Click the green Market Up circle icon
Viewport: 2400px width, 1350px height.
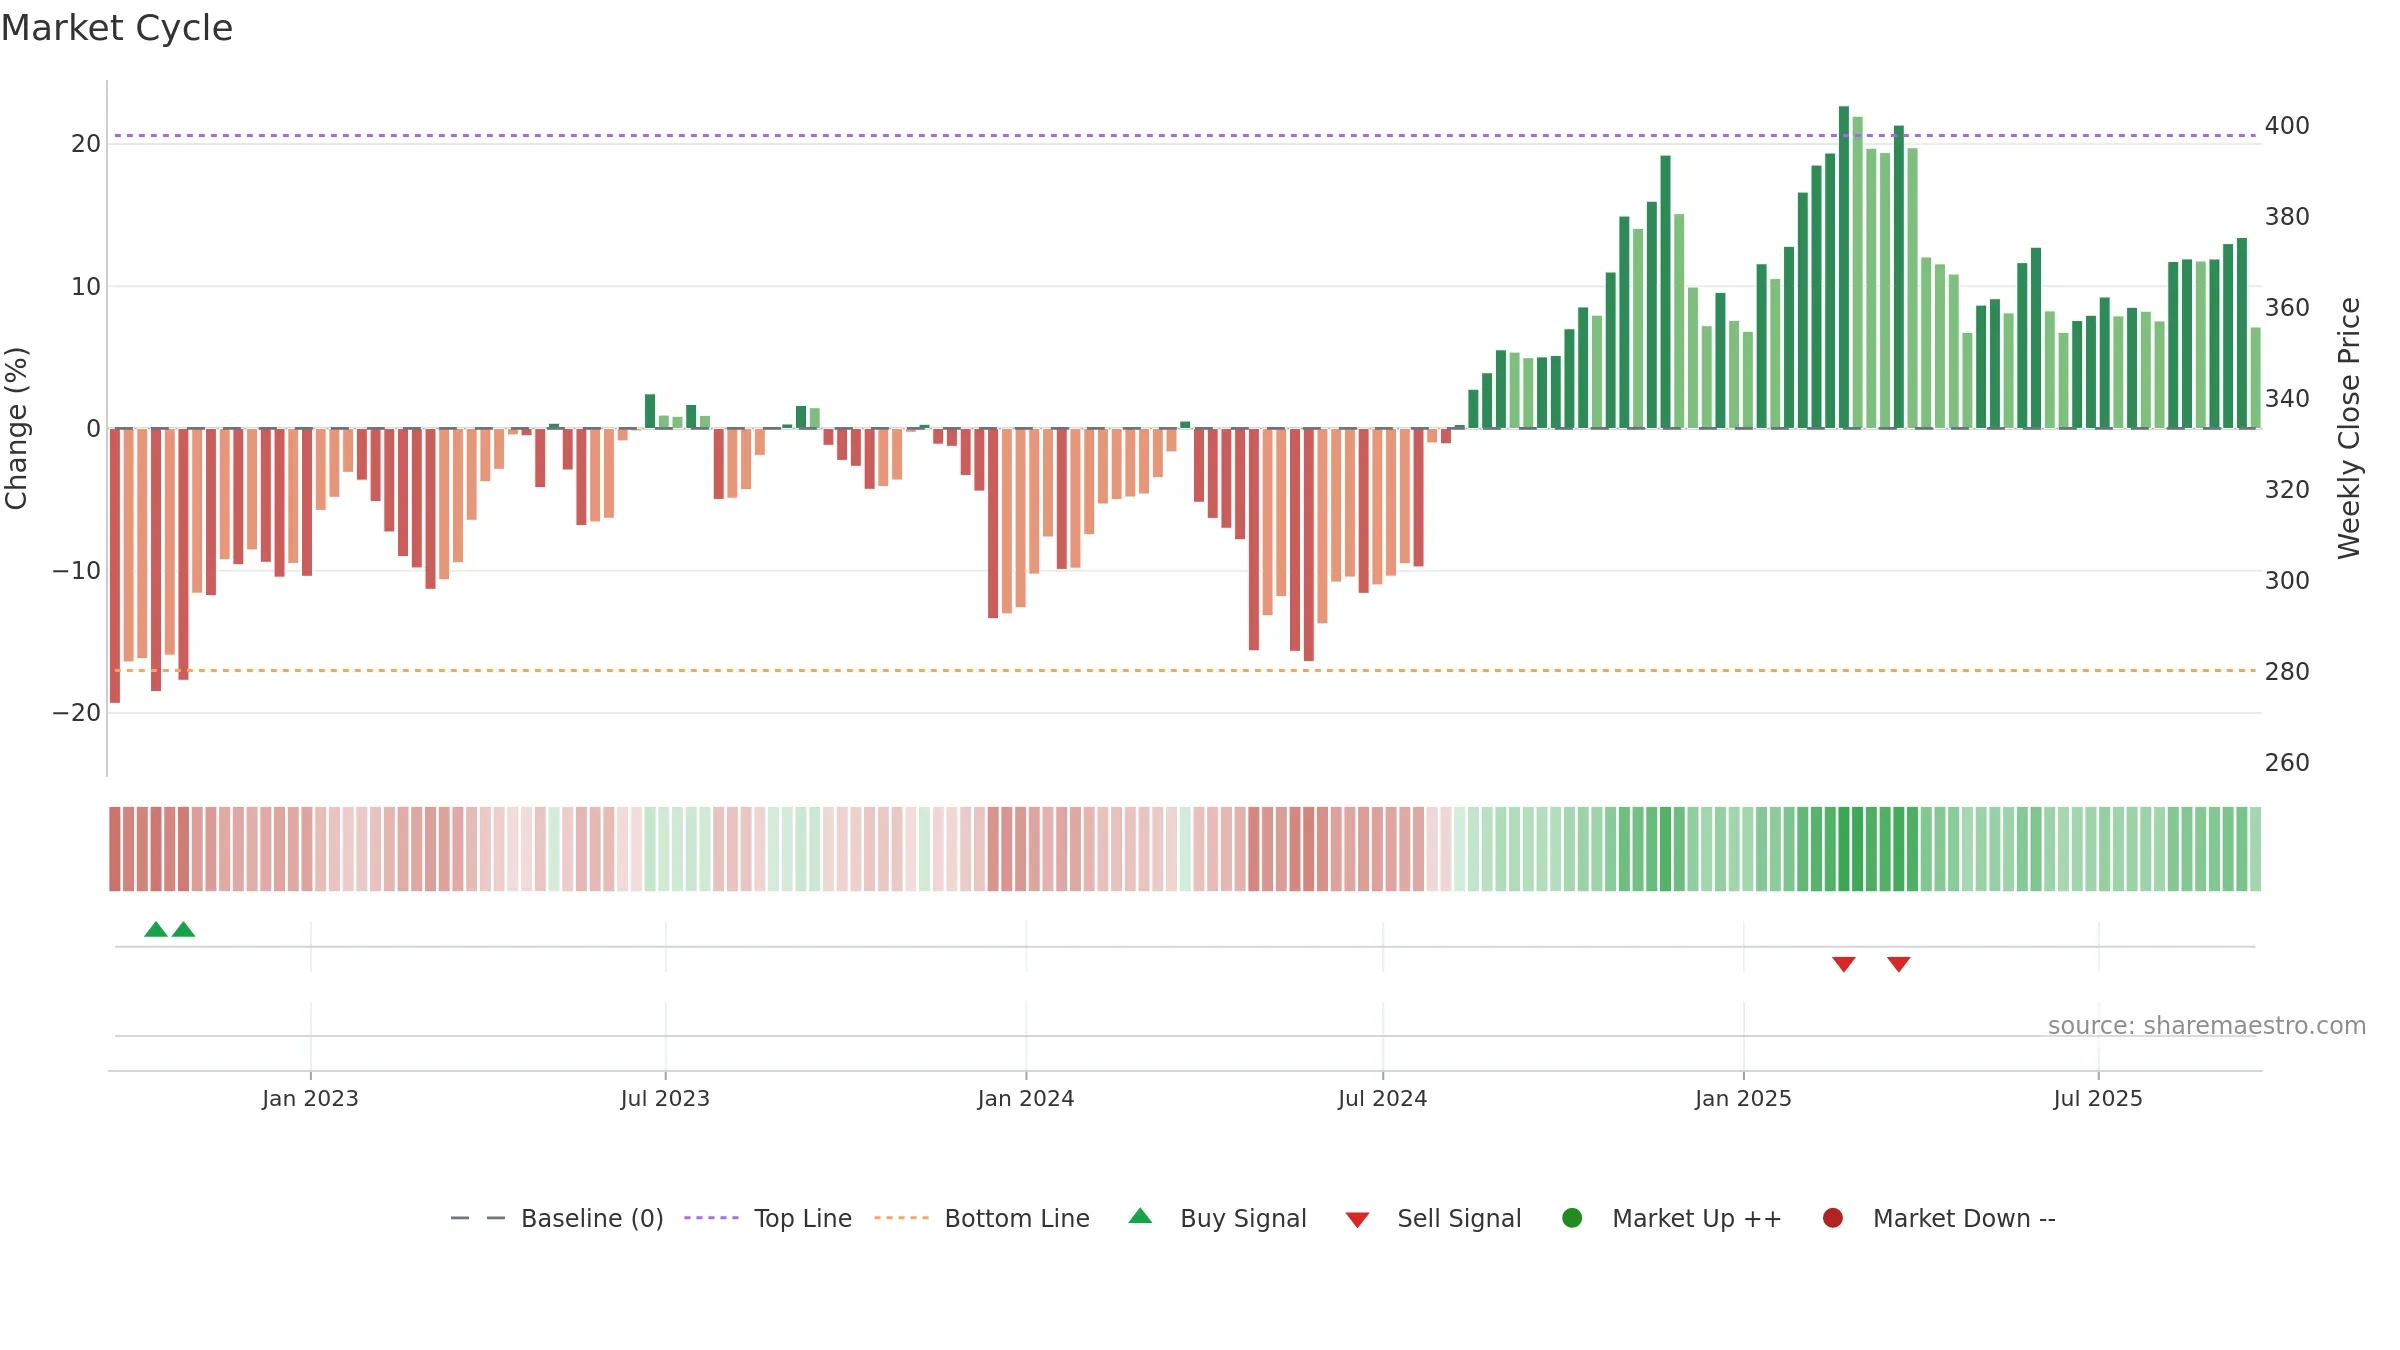point(1572,1218)
